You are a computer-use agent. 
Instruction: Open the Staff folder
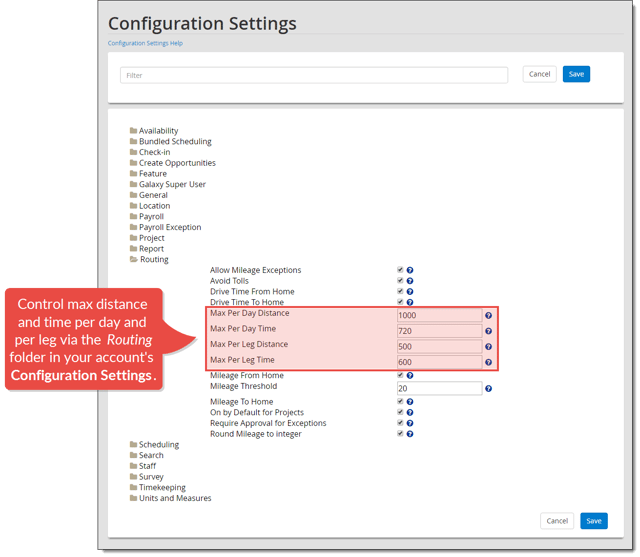pyautogui.click(x=143, y=466)
